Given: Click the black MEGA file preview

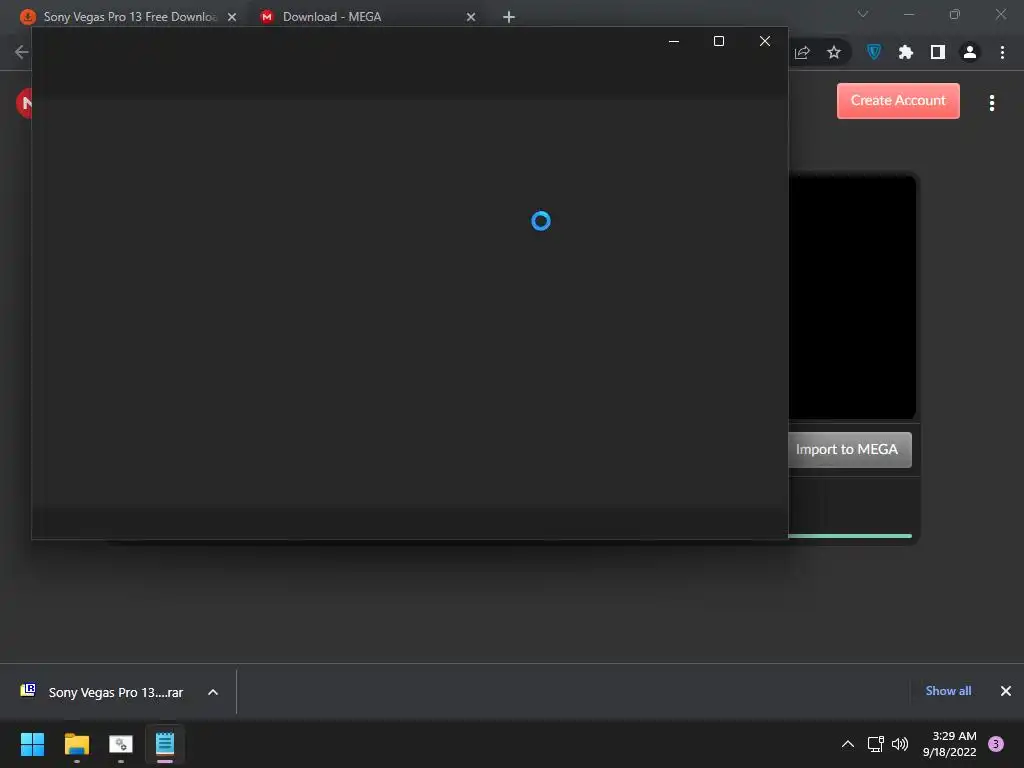Looking at the screenshot, I should (852, 297).
